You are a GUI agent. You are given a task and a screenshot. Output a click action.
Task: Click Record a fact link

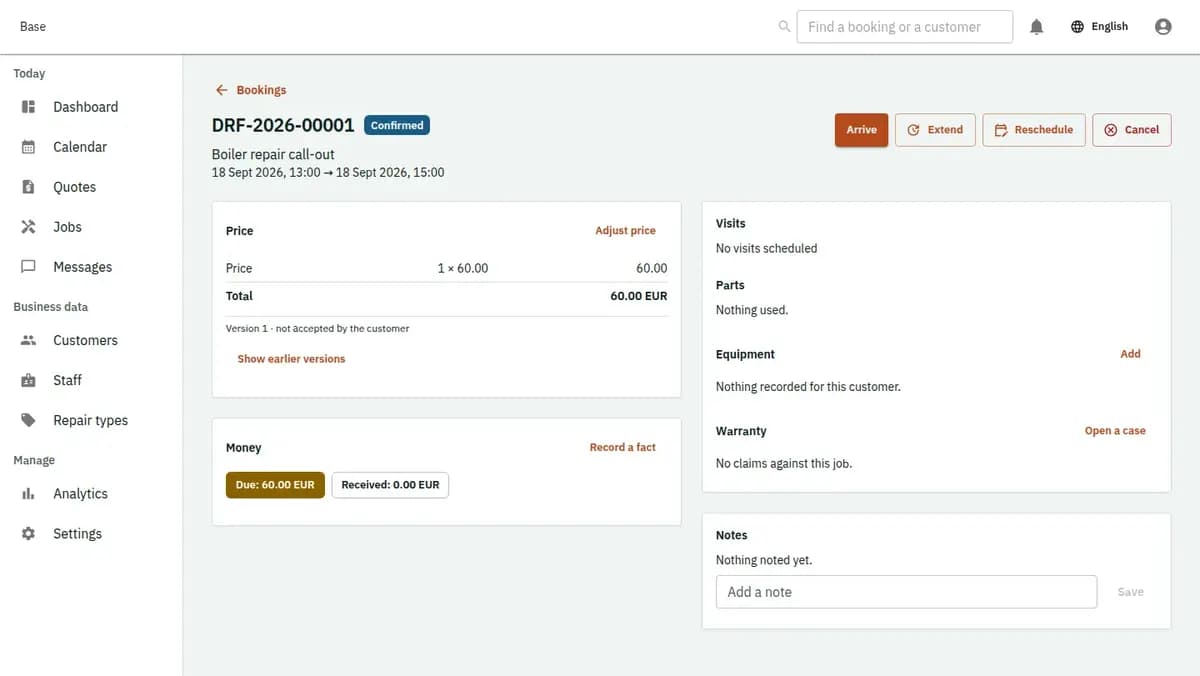[x=622, y=448]
